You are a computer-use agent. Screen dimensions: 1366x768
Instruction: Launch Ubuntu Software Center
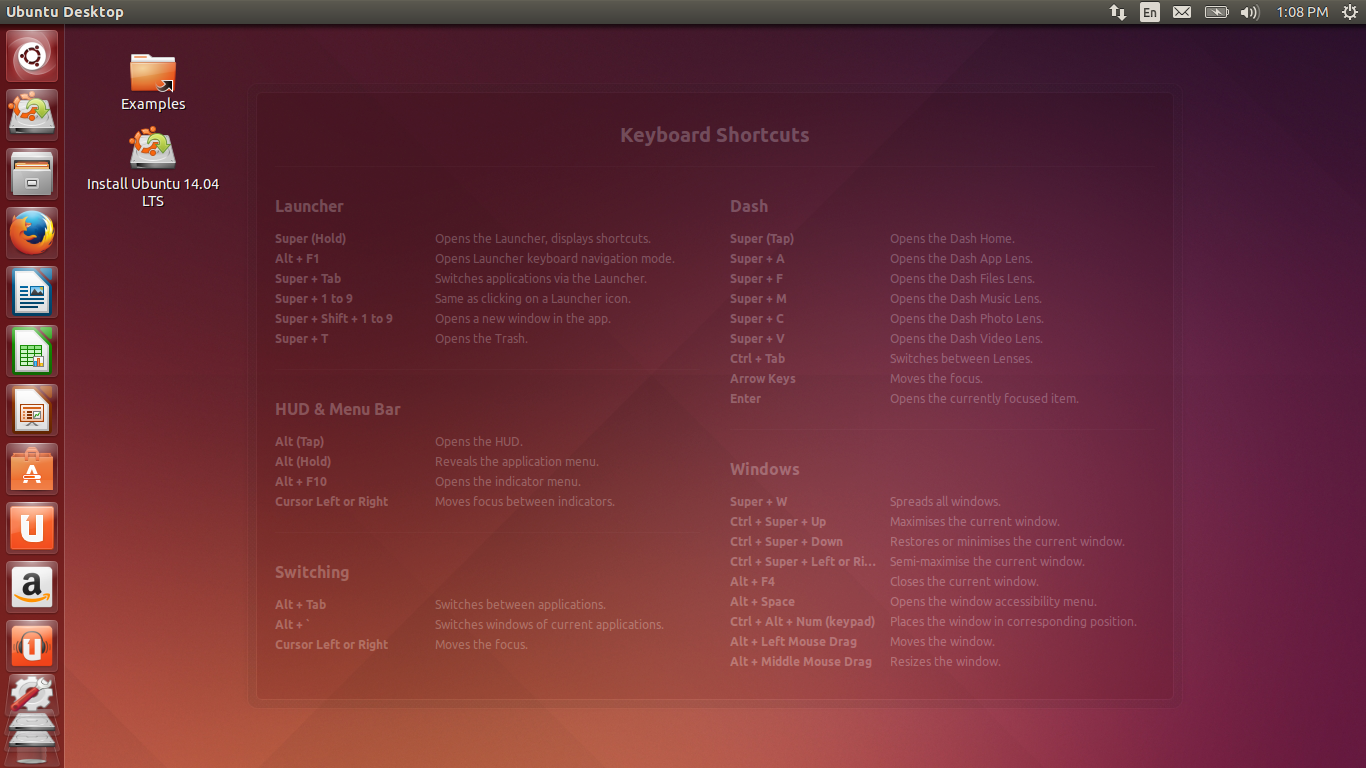(33, 469)
